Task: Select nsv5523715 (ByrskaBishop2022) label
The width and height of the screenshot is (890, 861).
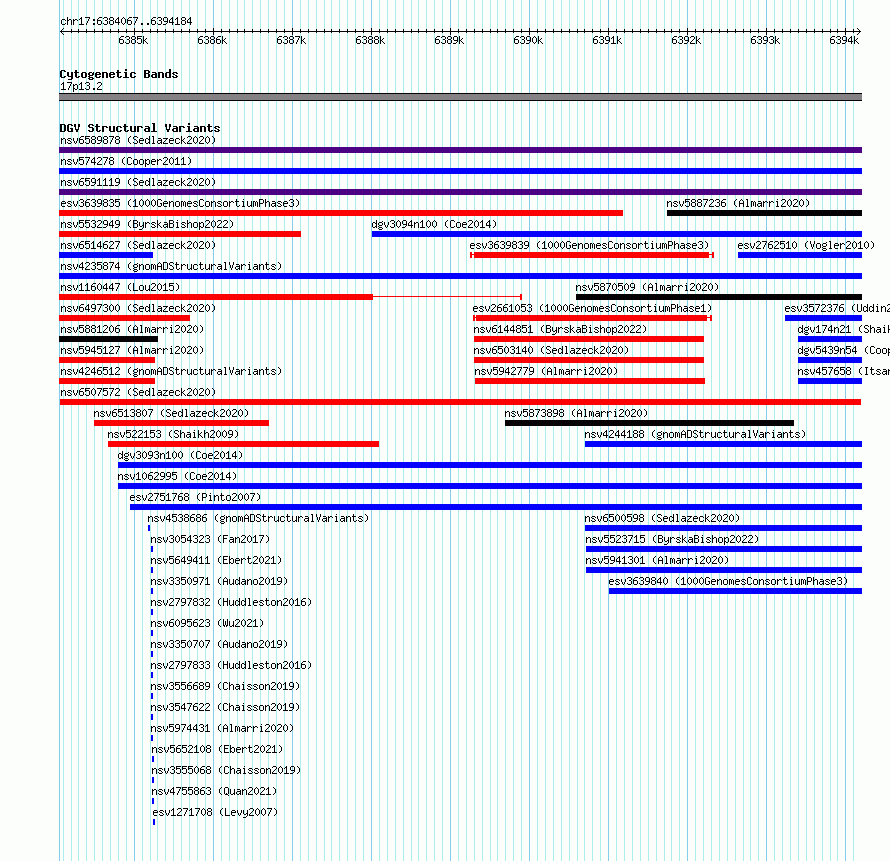Action: [x=672, y=539]
